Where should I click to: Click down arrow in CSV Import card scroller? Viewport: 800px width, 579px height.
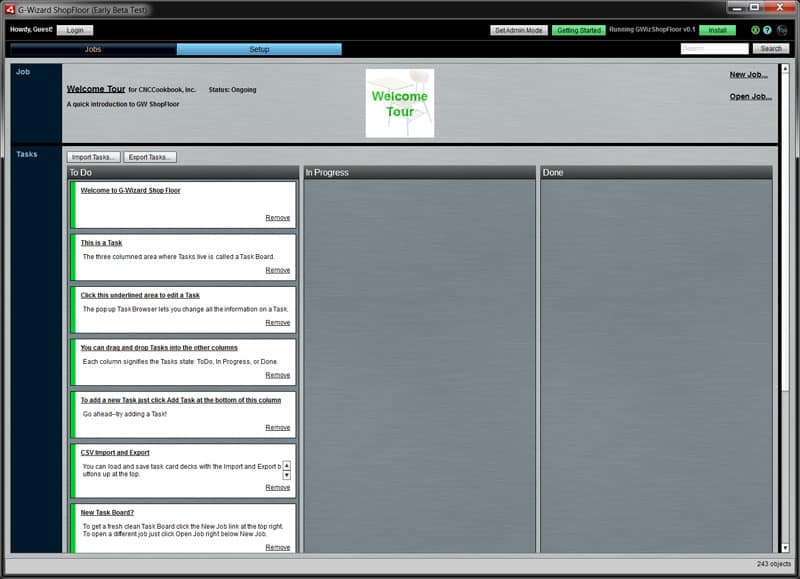coord(287,475)
